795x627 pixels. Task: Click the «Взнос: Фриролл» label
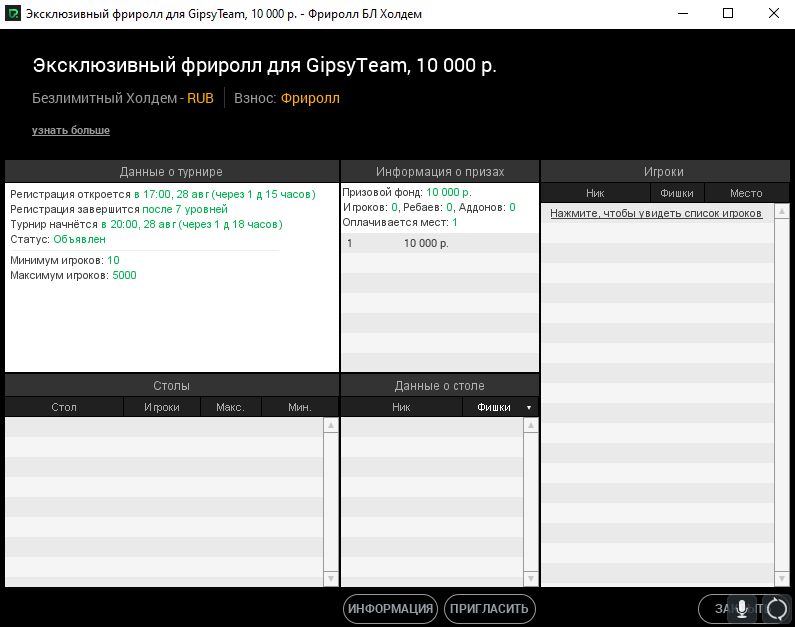(287, 98)
